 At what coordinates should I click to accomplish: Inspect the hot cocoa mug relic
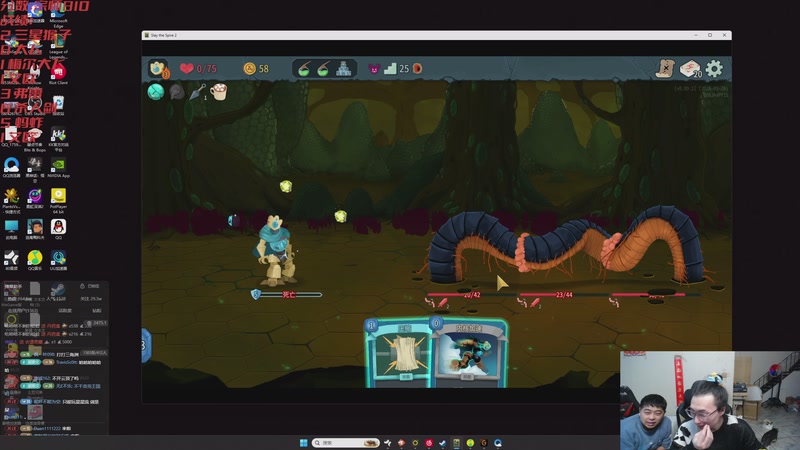[x=218, y=92]
